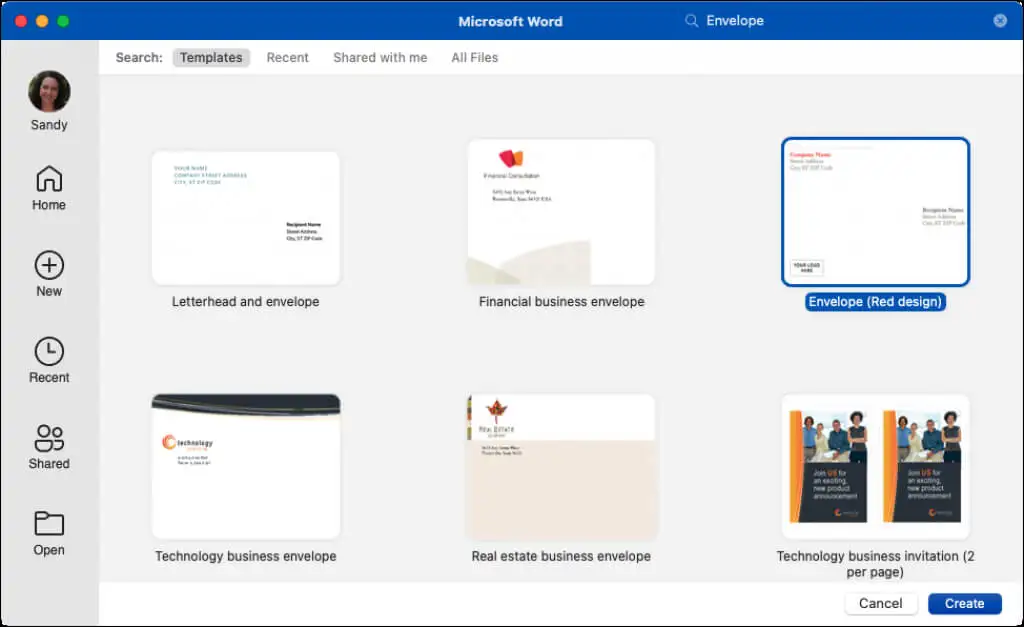The image size is (1024, 627).
Task: Click the 'Letterhead and envelope' label
Action: [246, 302]
